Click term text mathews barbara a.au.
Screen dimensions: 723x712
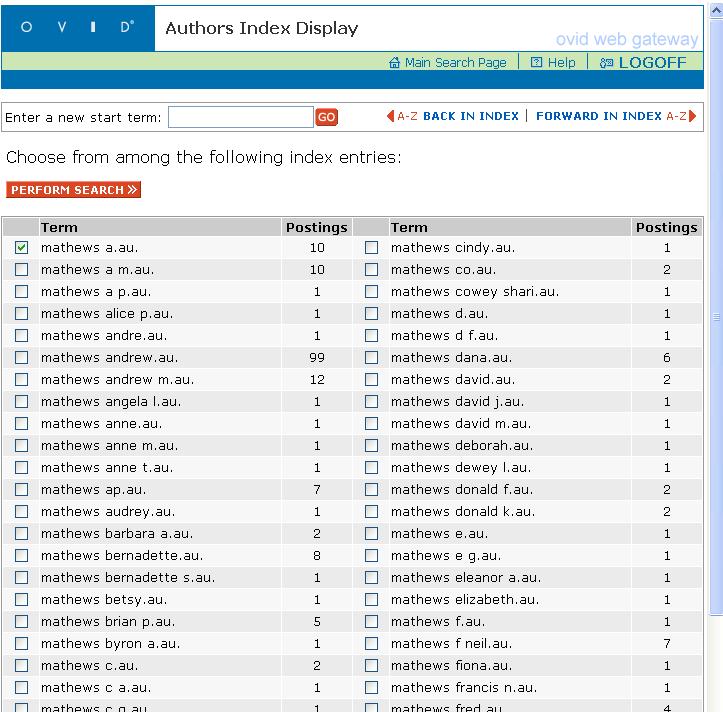tap(117, 534)
